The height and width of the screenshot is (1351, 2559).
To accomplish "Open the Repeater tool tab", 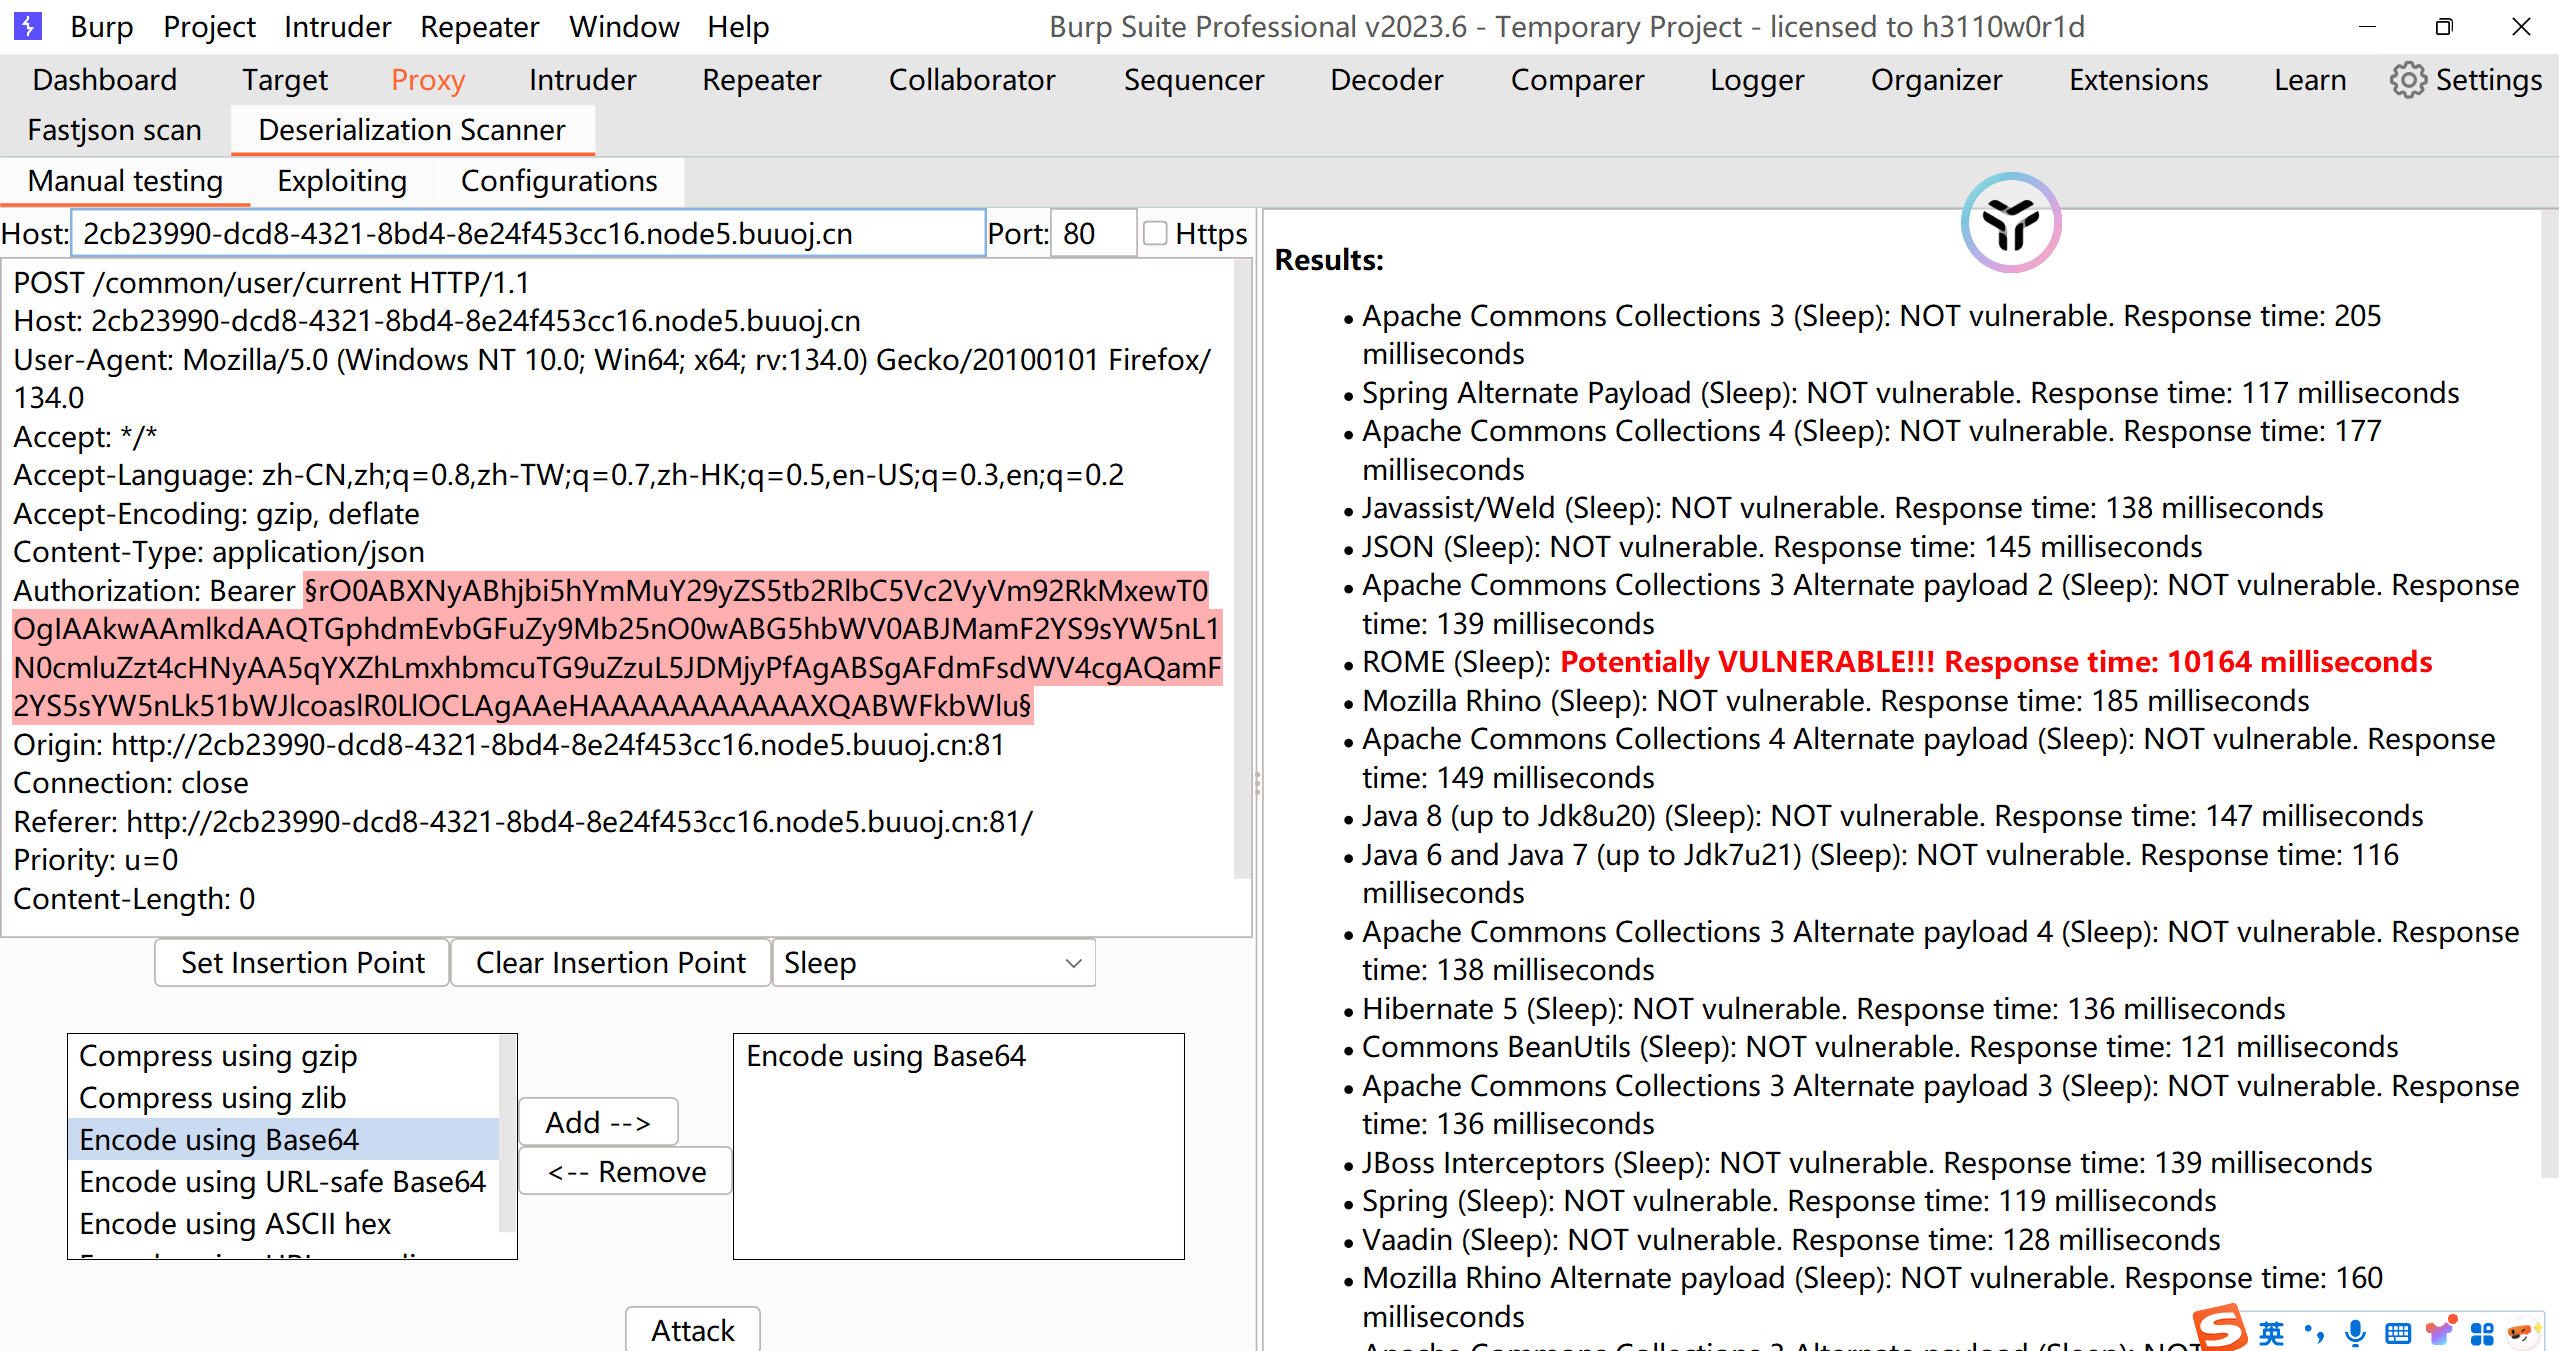I will [761, 80].
